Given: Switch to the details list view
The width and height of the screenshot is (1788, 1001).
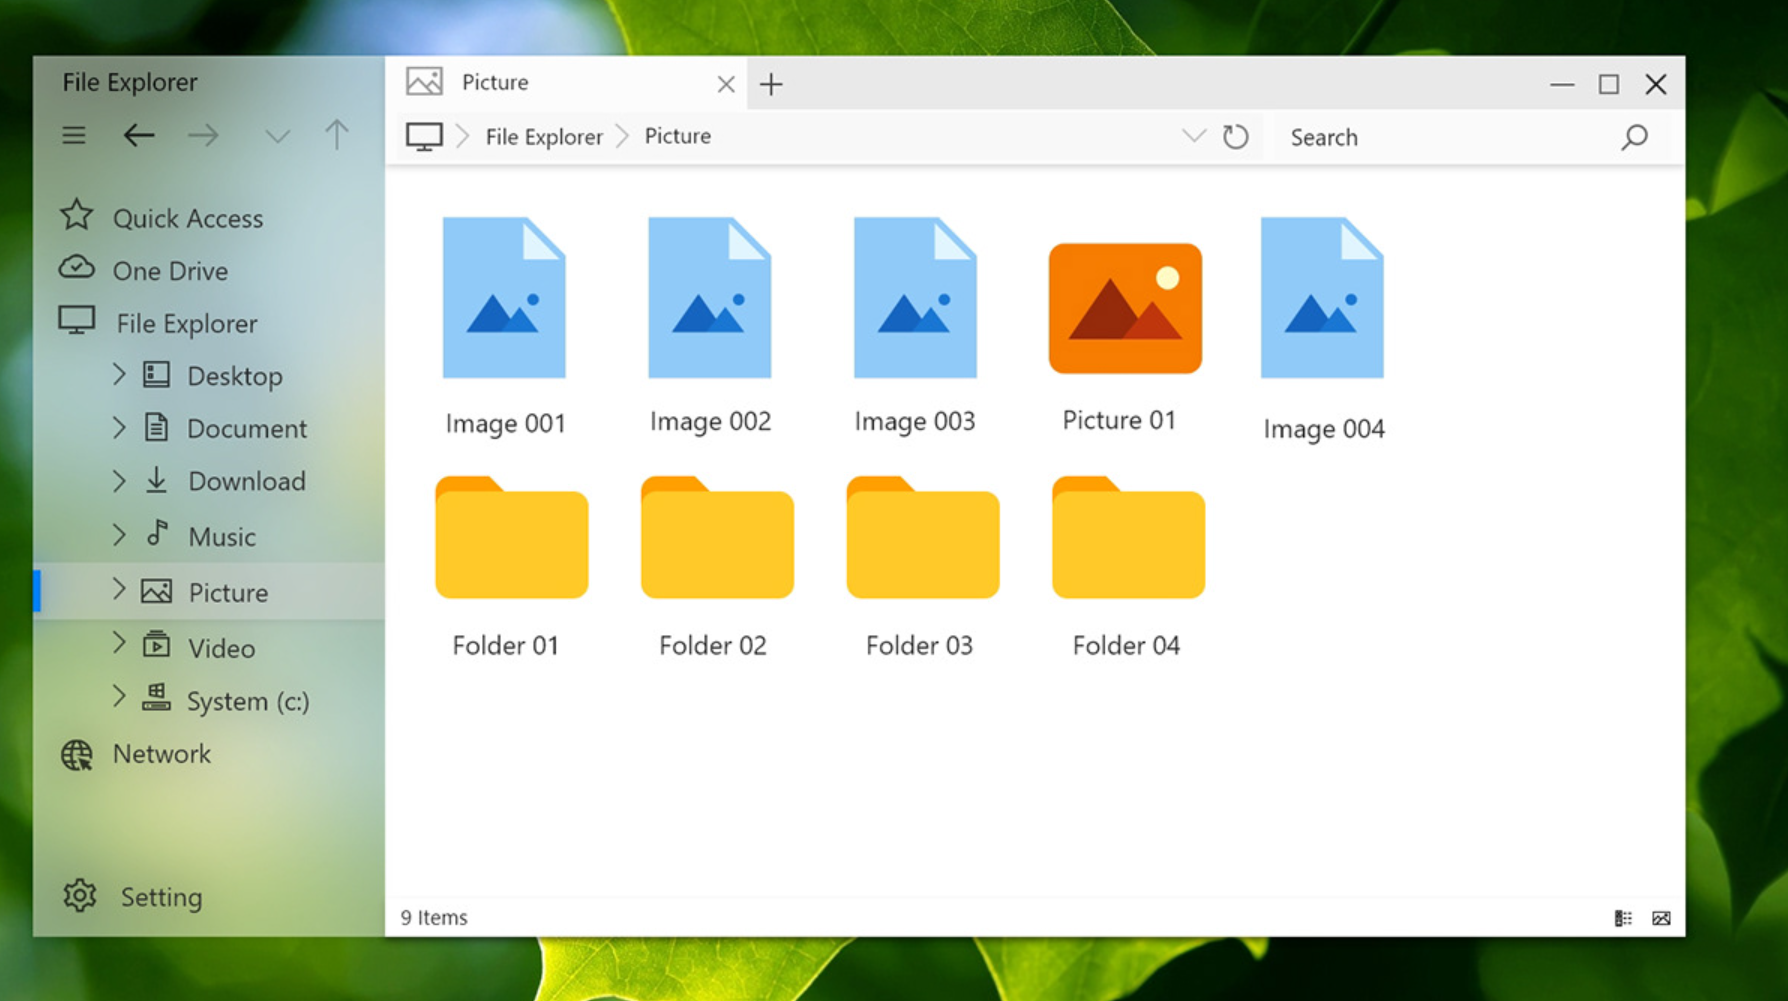Looking at the screenshot, I should pos(1623,918).
